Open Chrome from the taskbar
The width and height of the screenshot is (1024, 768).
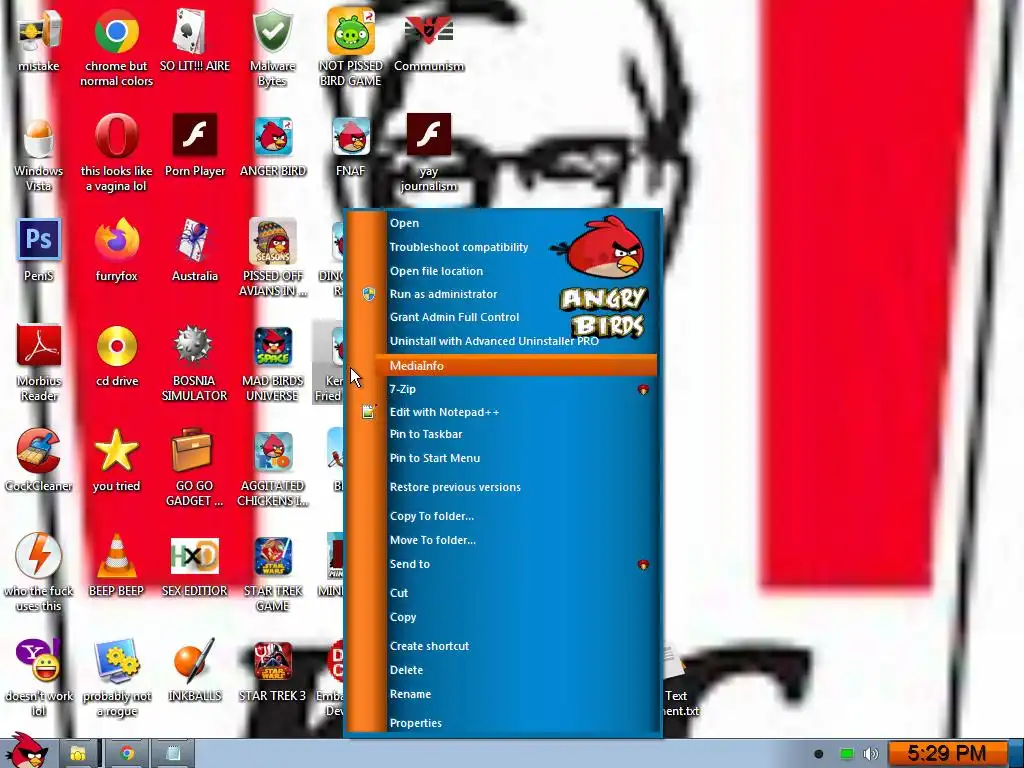coord(127,754)
